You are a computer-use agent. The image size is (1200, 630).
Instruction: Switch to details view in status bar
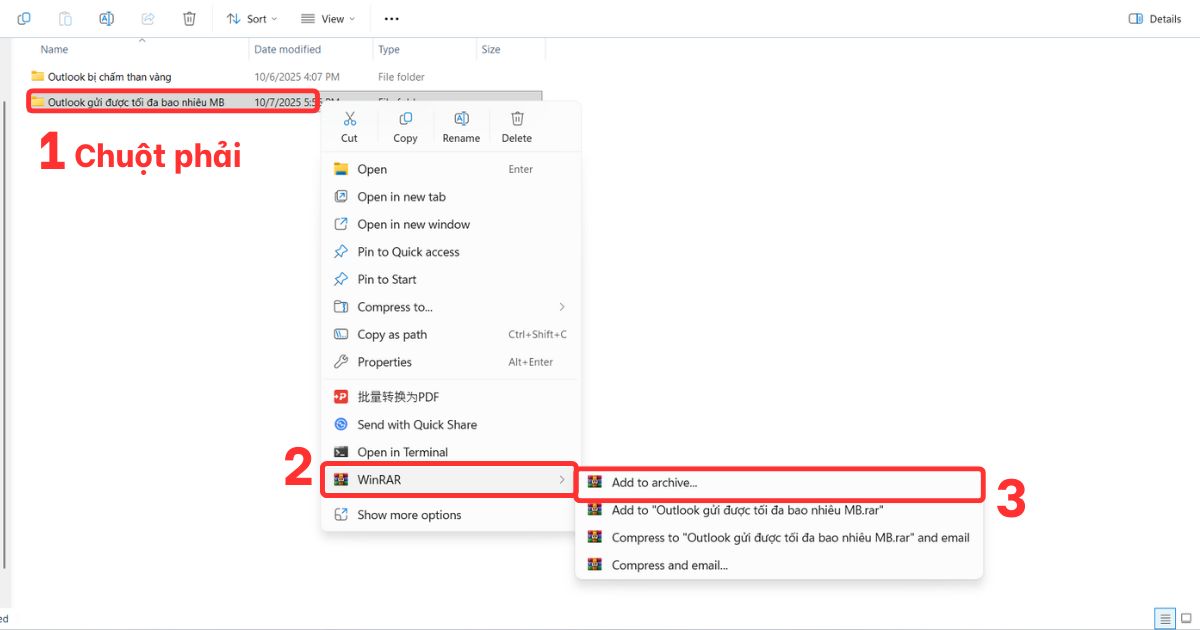coord(1164,618)
